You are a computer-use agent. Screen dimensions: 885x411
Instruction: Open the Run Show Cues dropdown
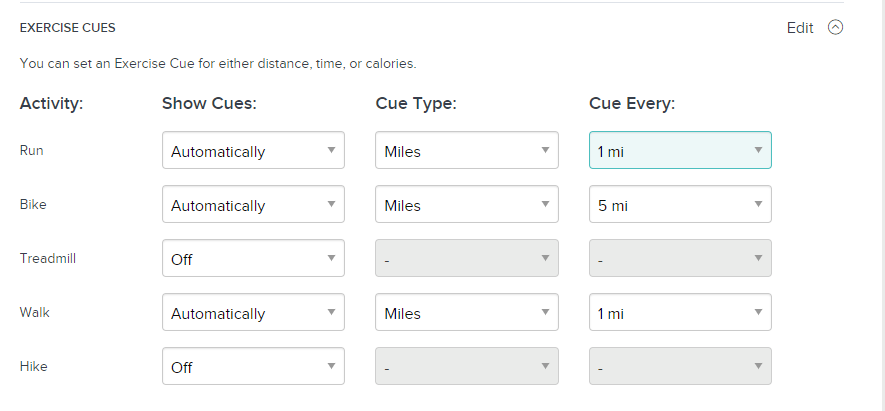click(x=253, y=150)
